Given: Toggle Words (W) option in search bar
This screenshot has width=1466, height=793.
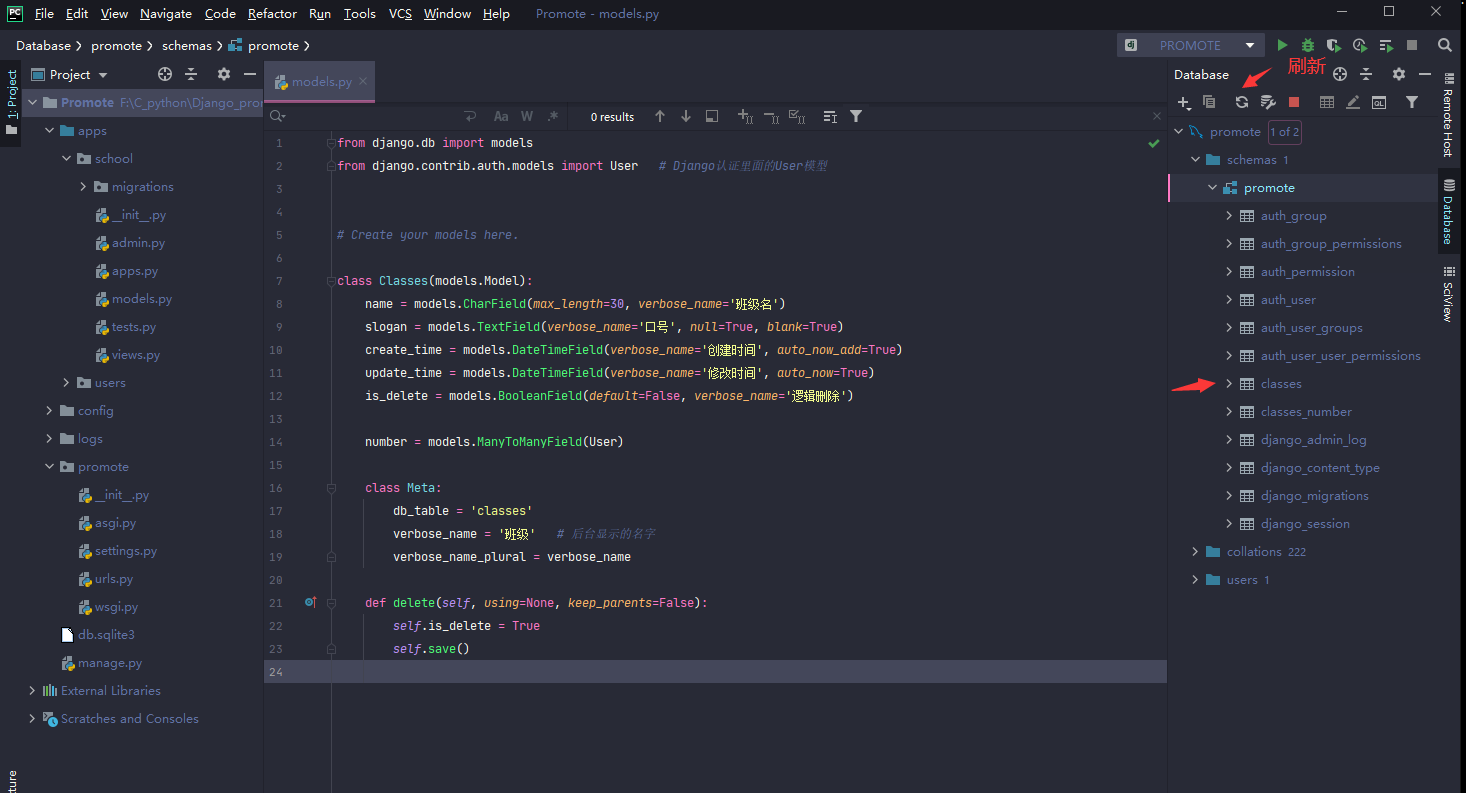Looking at the screenshot, I should [x=527, y=117].
